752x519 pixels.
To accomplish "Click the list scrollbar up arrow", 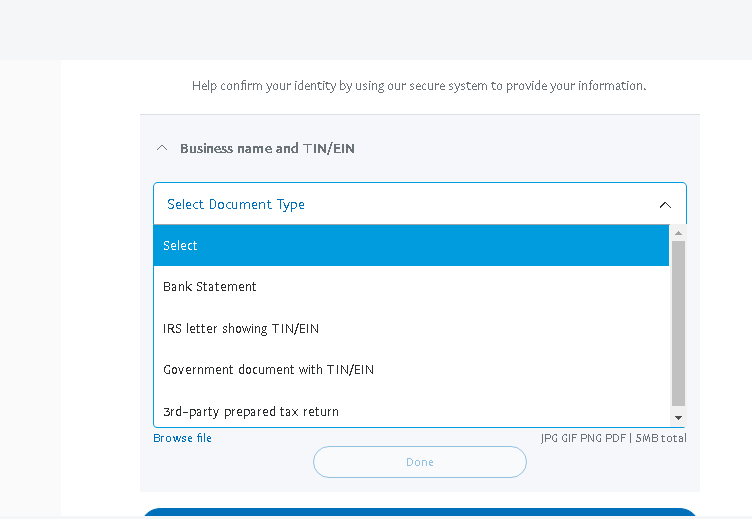I will (x=678, y=233).
